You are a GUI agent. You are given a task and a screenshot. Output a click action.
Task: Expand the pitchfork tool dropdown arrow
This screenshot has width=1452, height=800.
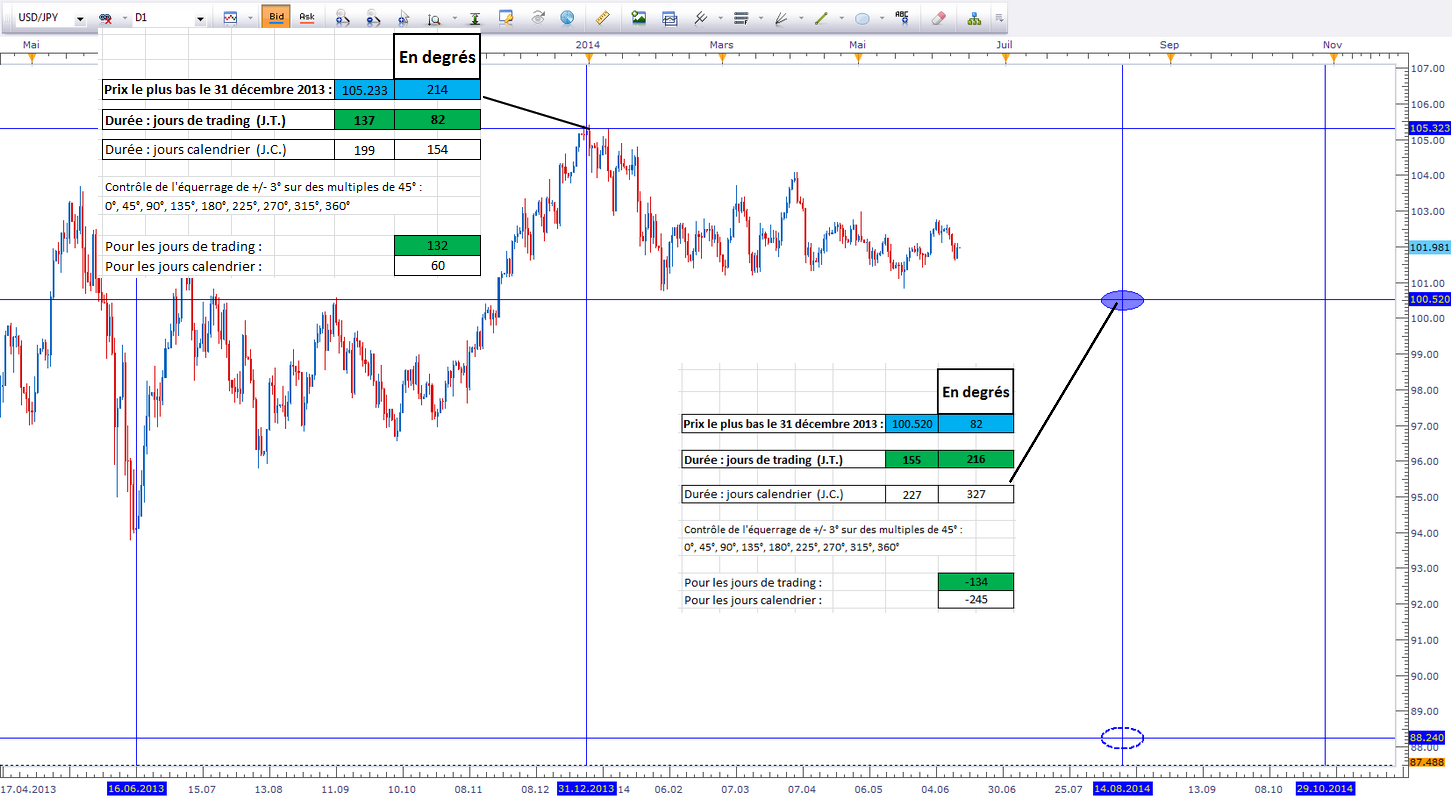(x=719, y=18)
